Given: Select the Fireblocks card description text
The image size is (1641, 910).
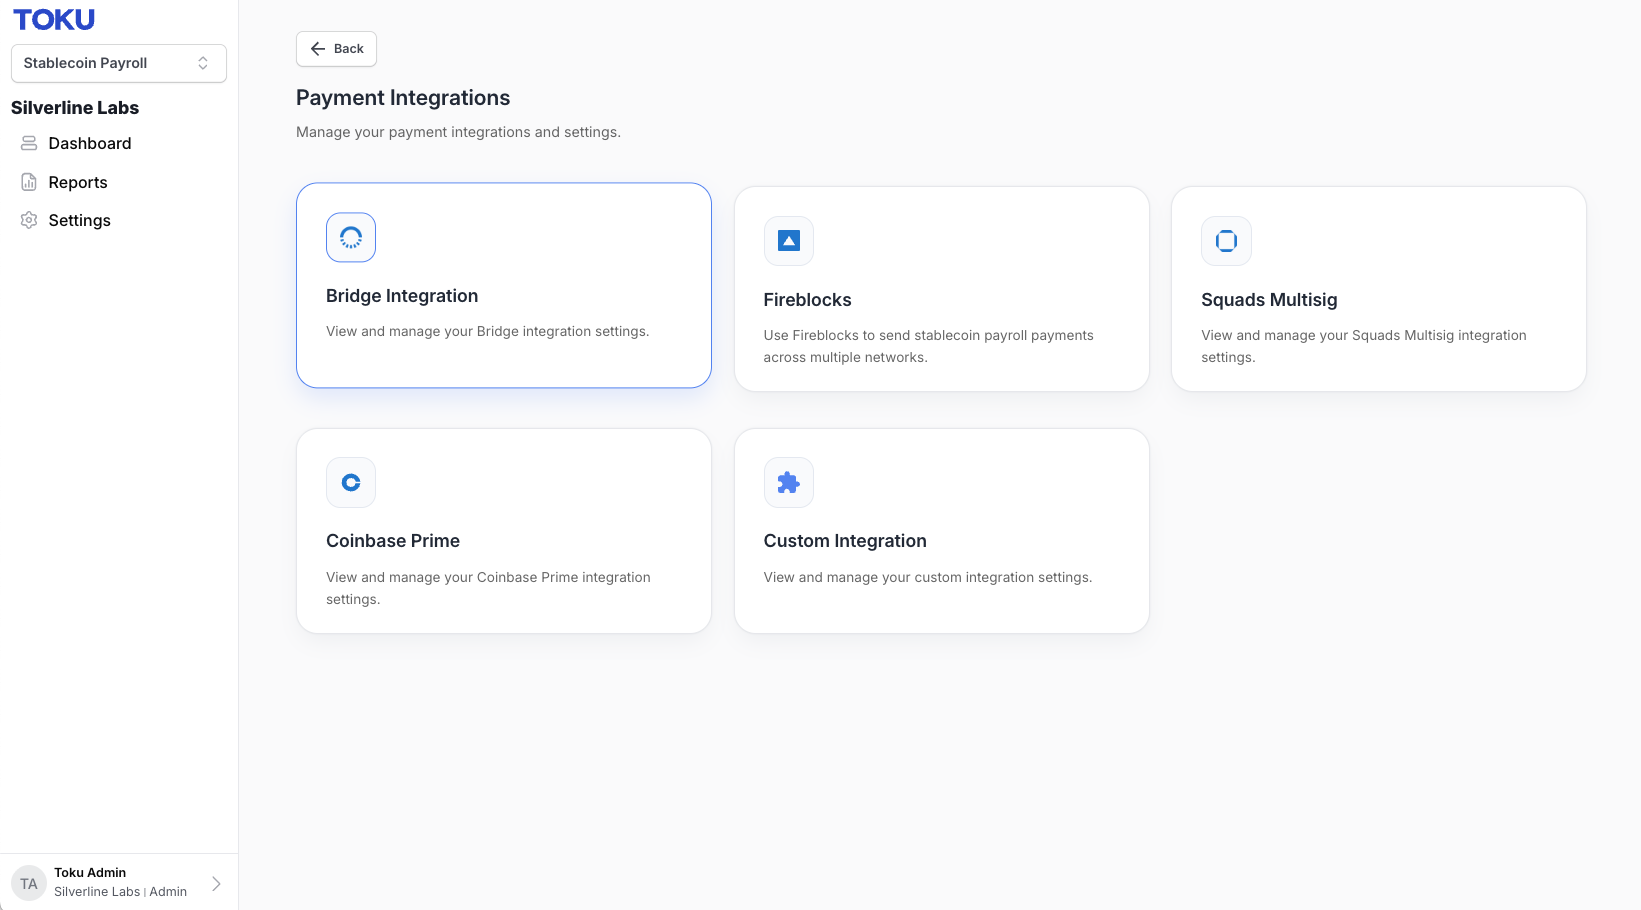Looking at the screenshot, I should 928,346.
